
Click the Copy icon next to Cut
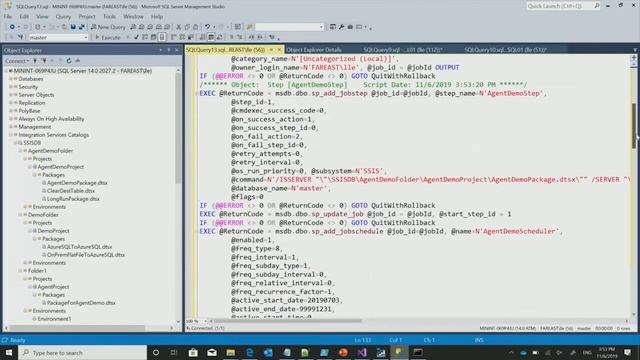187,27
